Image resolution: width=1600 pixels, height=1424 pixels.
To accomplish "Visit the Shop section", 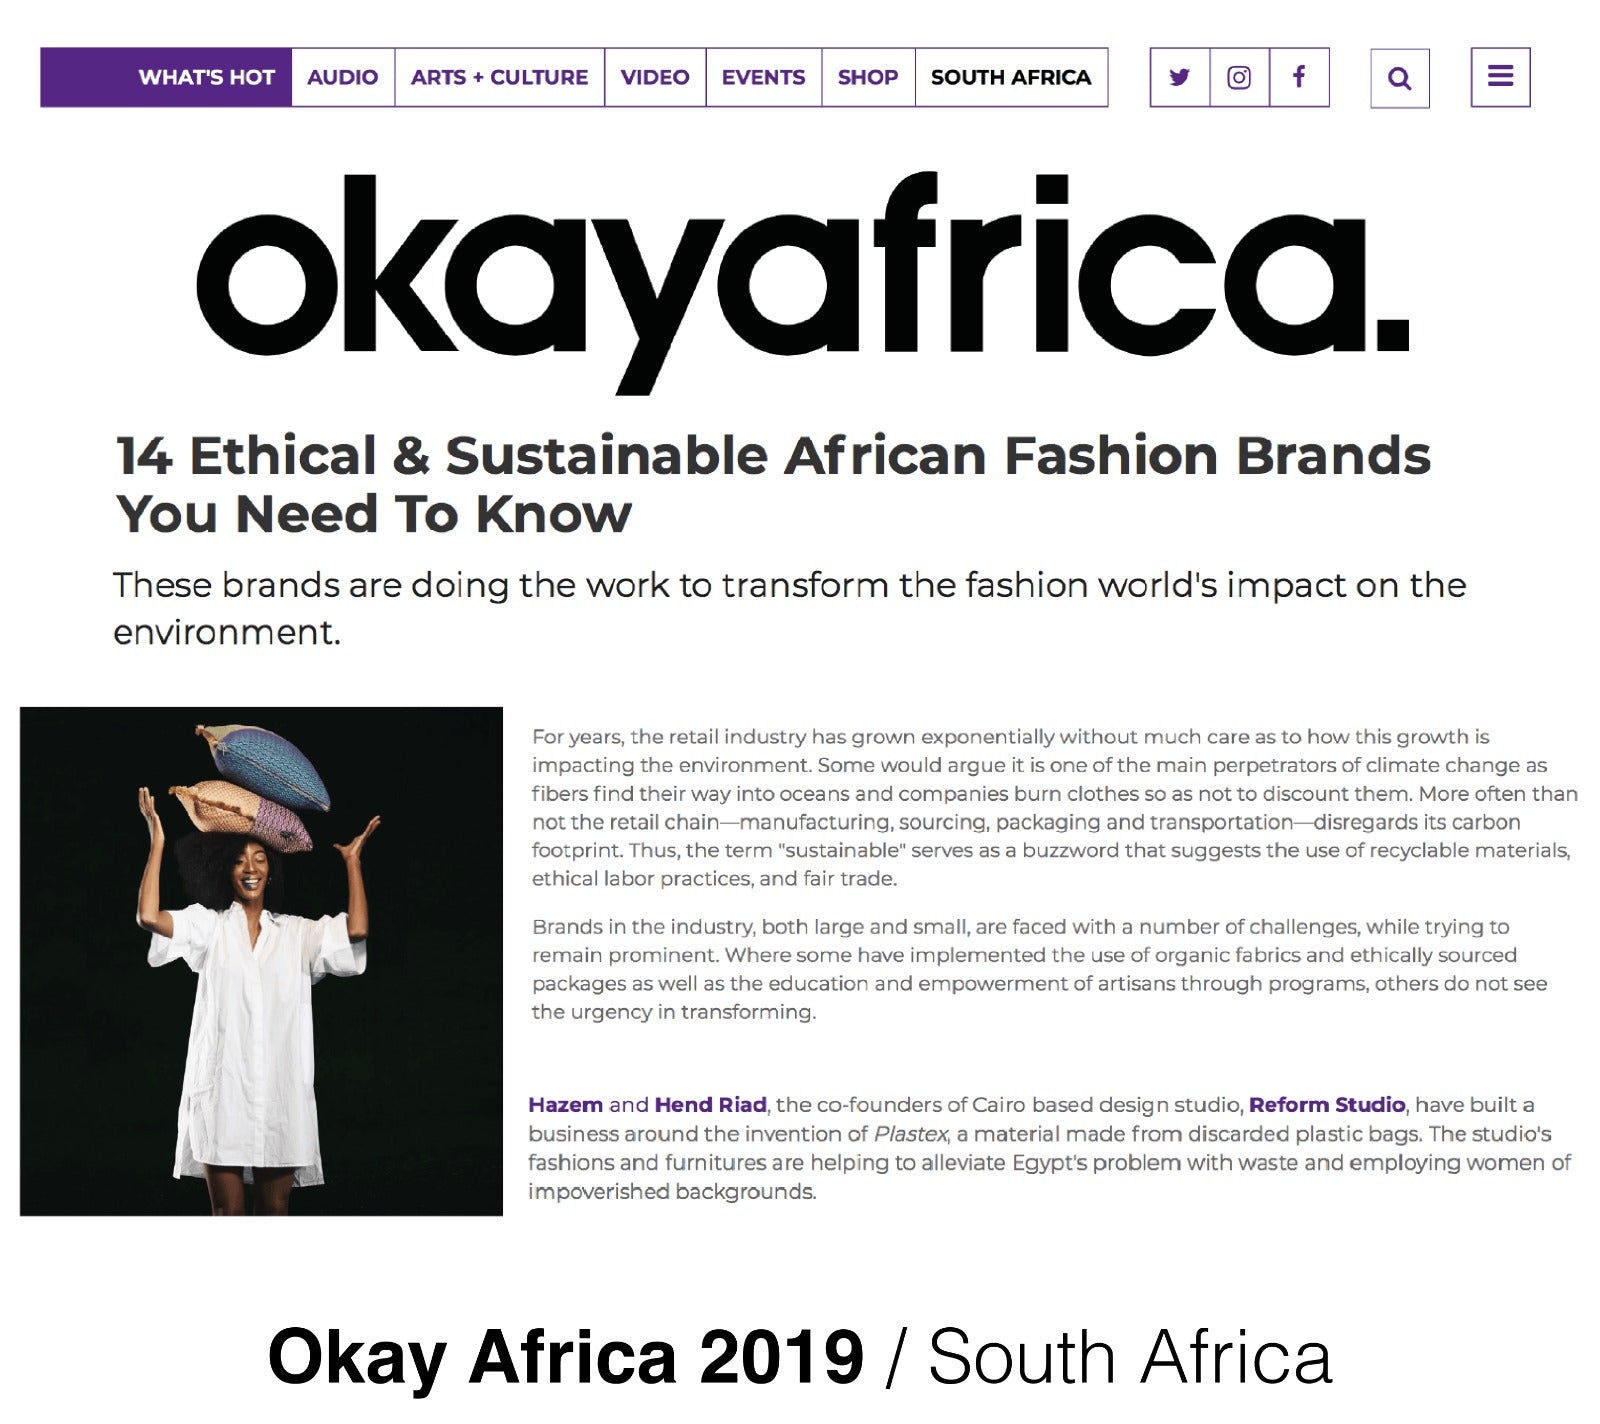I will point(867,77).
